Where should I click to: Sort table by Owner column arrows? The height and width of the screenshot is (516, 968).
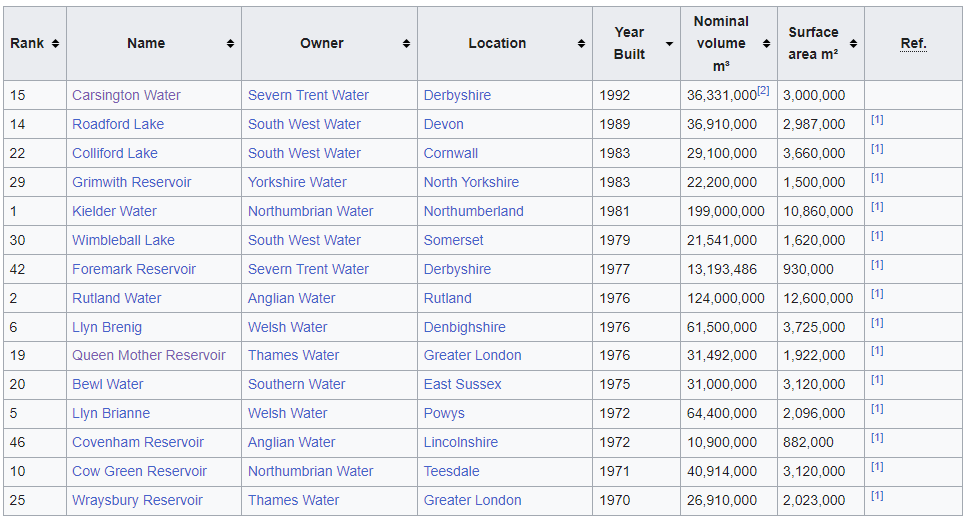coord(406,43)
